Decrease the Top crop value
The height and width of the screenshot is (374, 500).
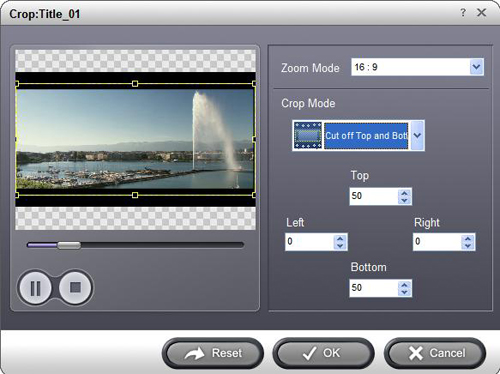point(404,200)
